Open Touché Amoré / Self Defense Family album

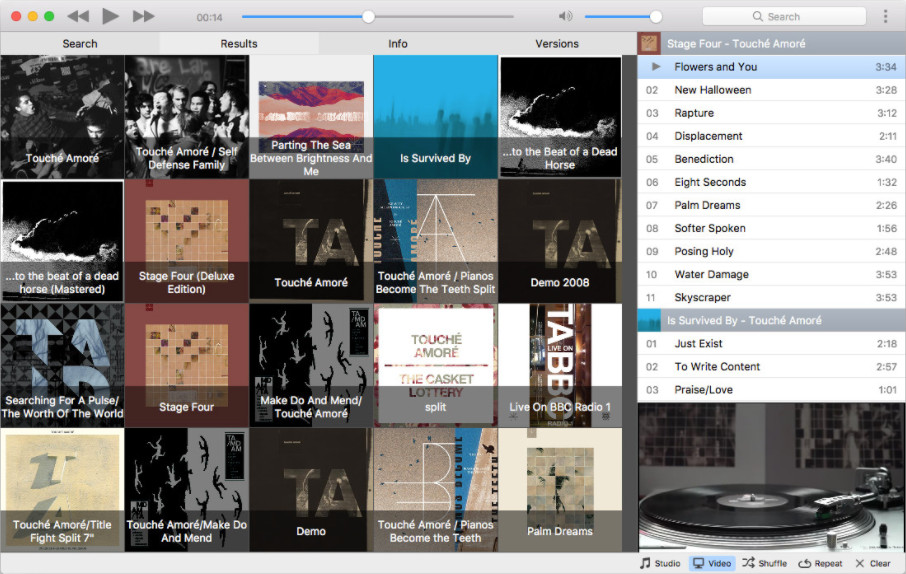(187, 117)
